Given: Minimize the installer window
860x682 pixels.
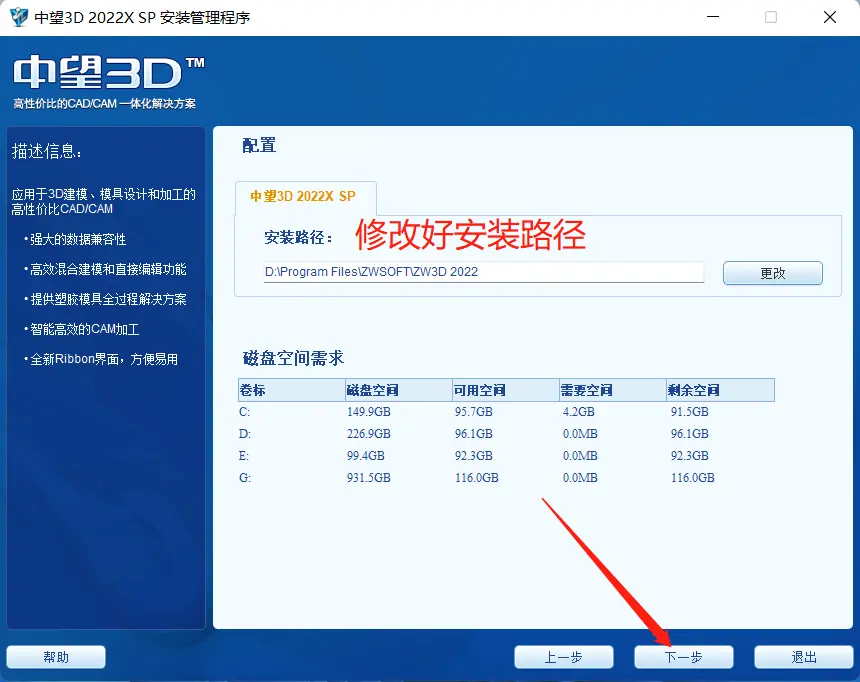Looking at the screenshot, I should (713, 17).
